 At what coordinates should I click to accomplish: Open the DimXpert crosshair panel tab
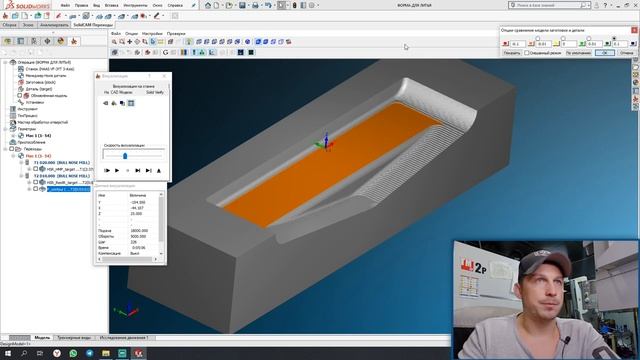point(47,41)
